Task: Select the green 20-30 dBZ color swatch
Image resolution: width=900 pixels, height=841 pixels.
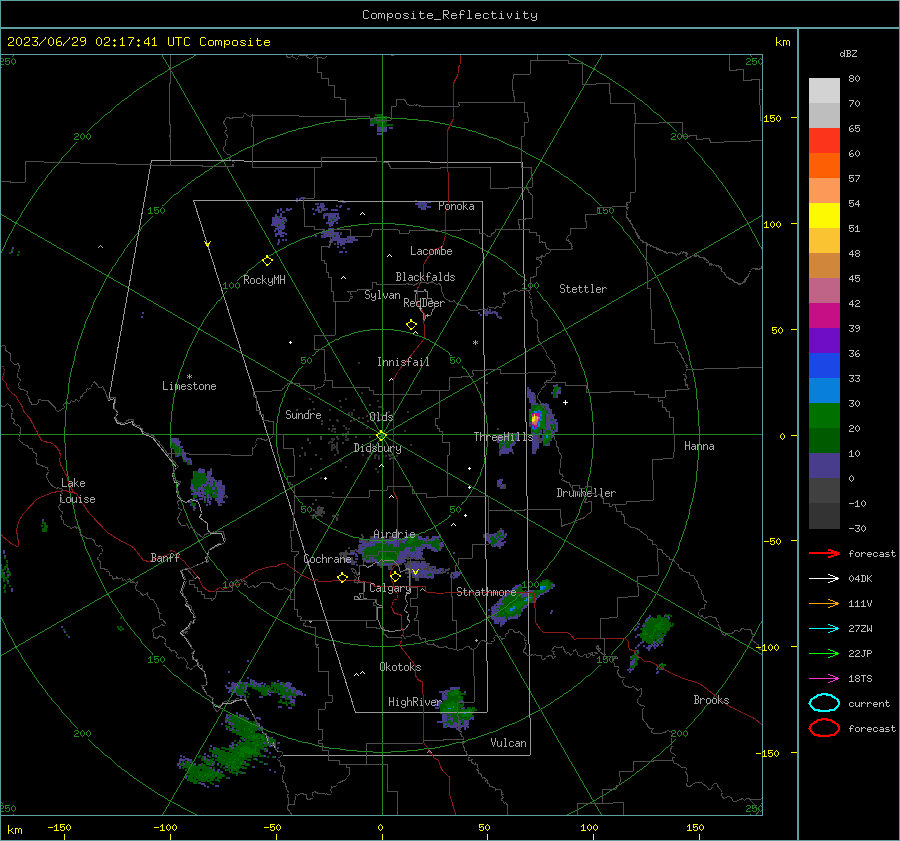Action: (824, 416)
